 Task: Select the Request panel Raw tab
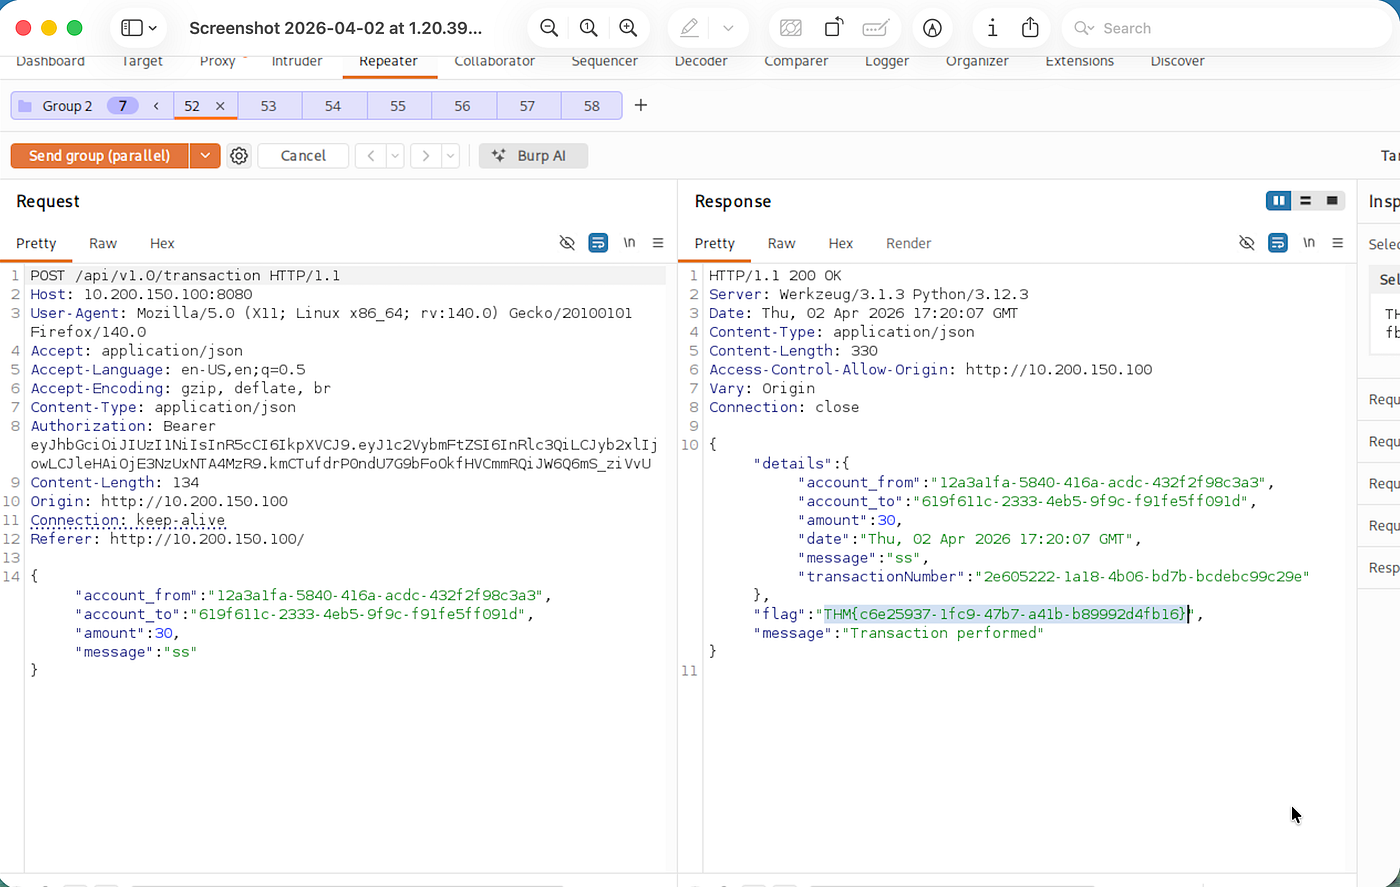pyautogui.click(x=103, y=243)
